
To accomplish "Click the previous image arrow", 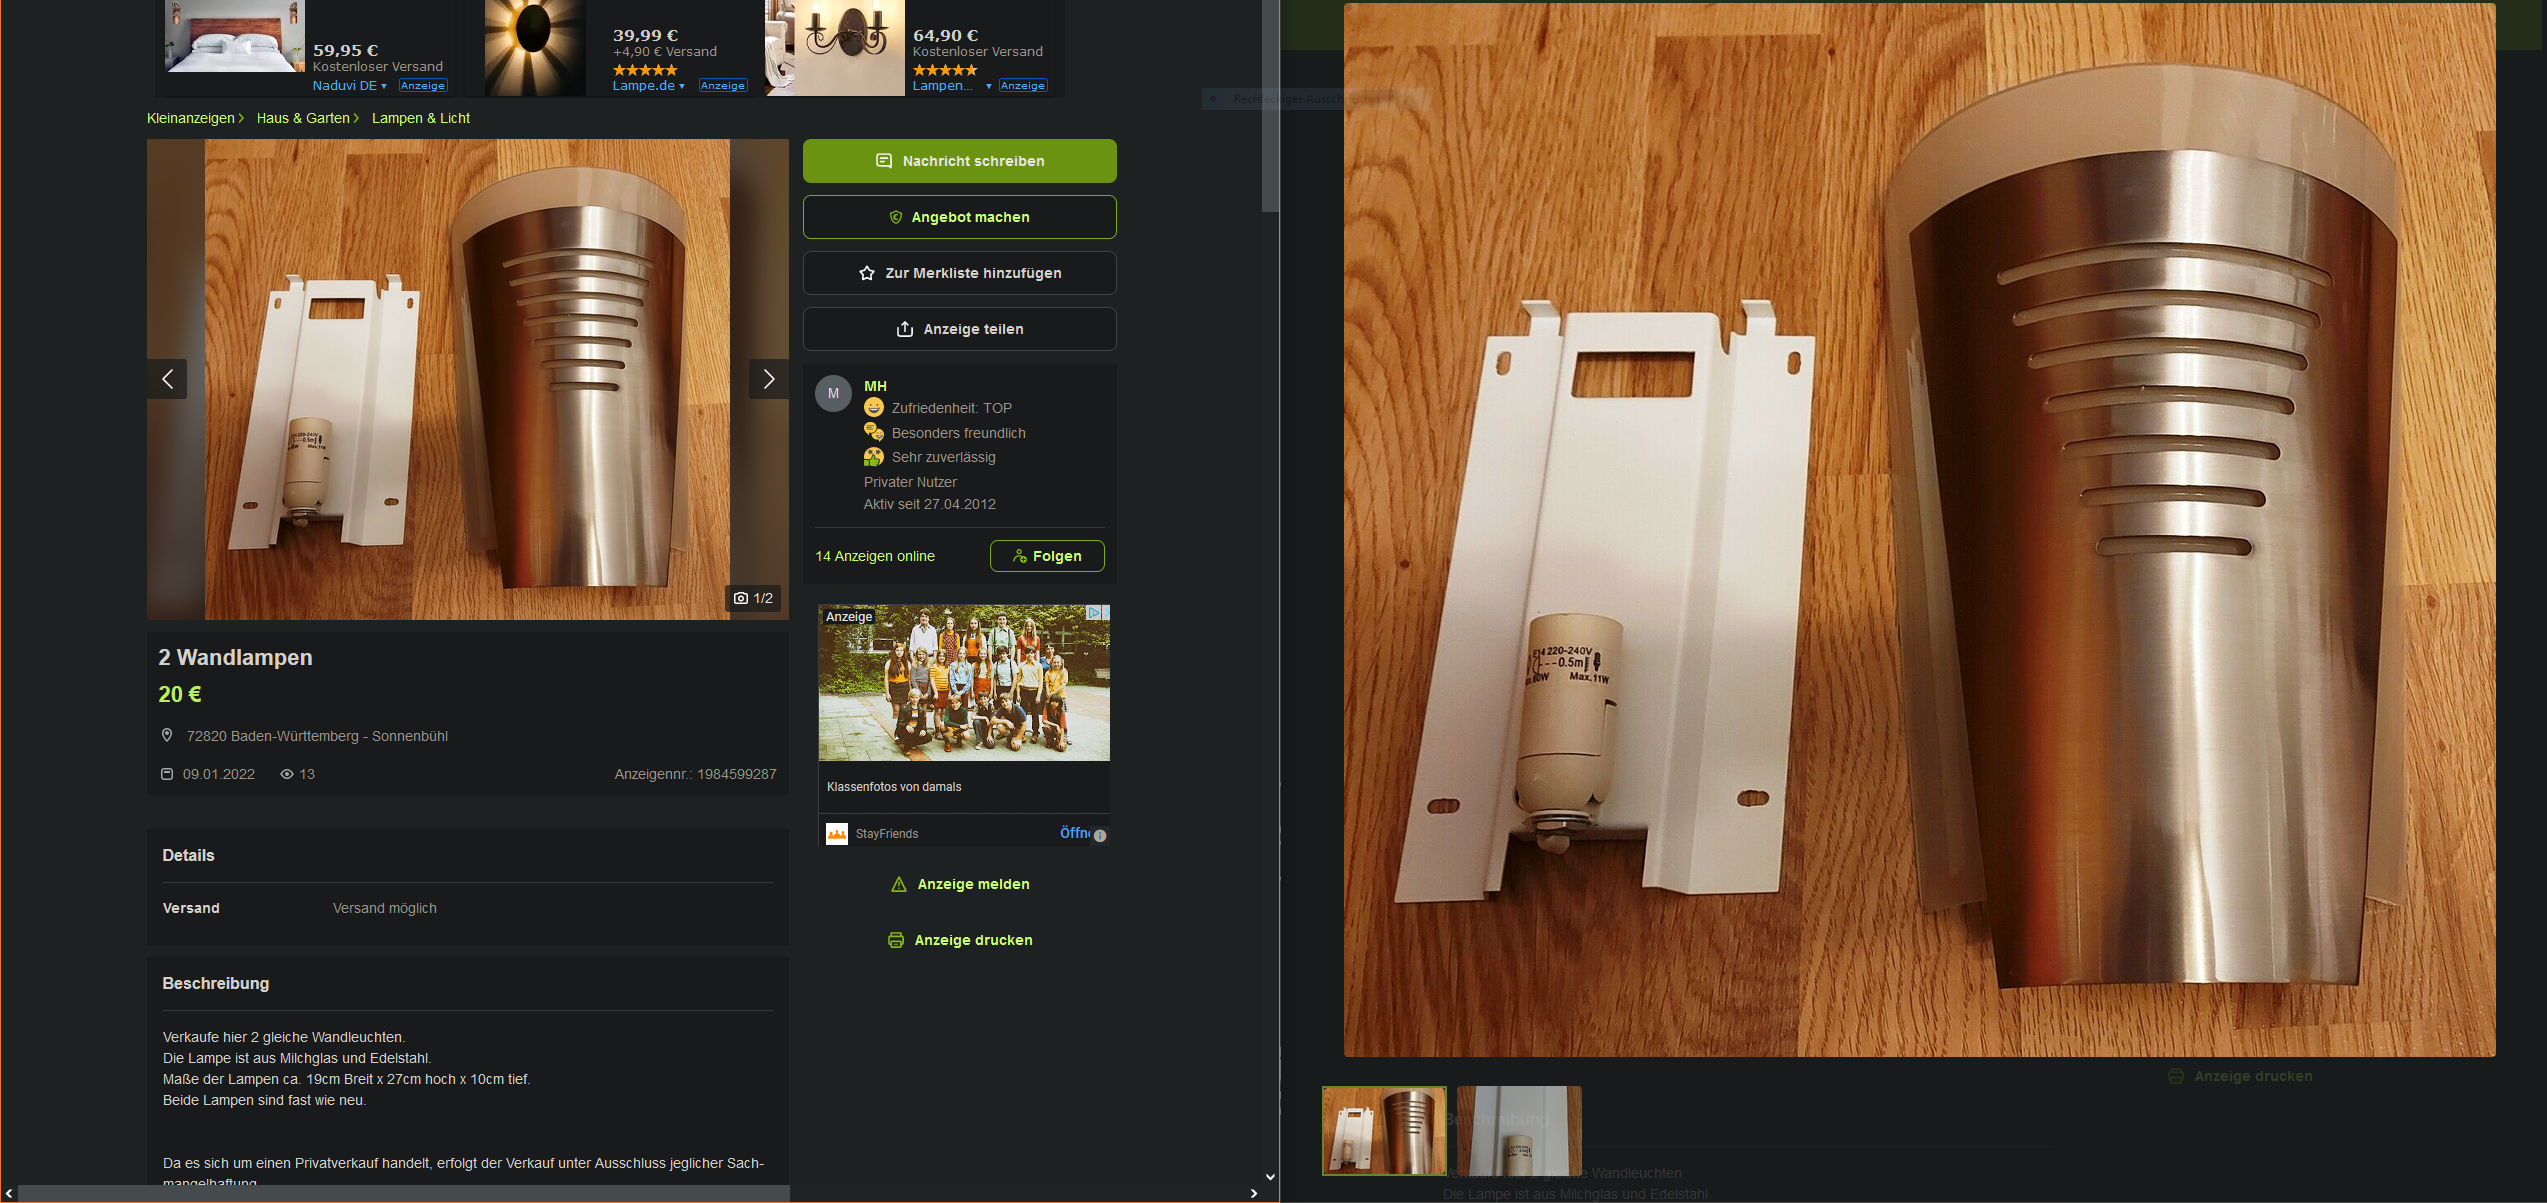I will (x=167, y=379).
